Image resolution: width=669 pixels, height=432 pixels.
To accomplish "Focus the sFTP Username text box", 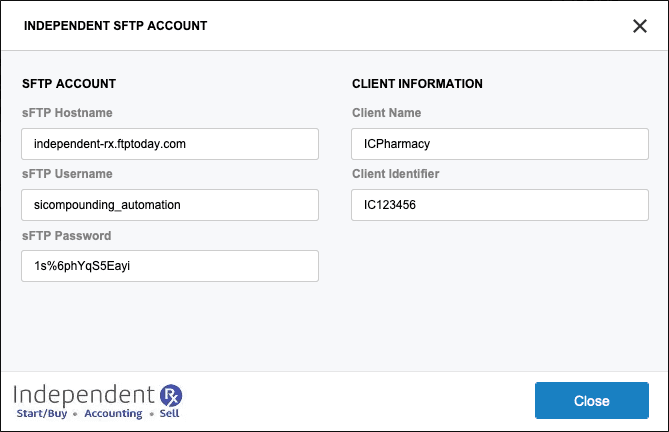I will click(170, 205).
